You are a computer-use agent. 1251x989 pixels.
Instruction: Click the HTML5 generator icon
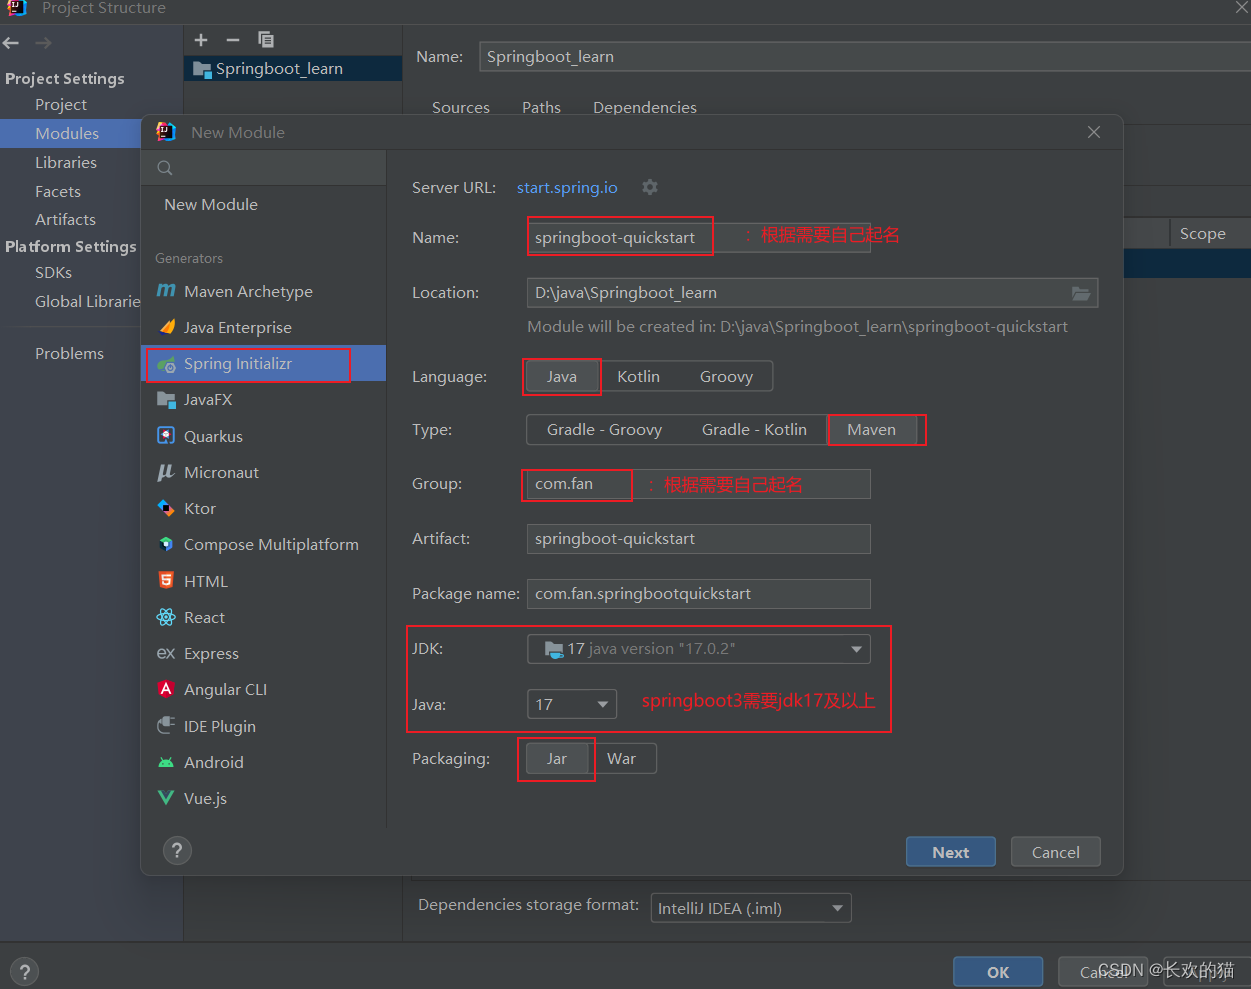click(166, 581)
